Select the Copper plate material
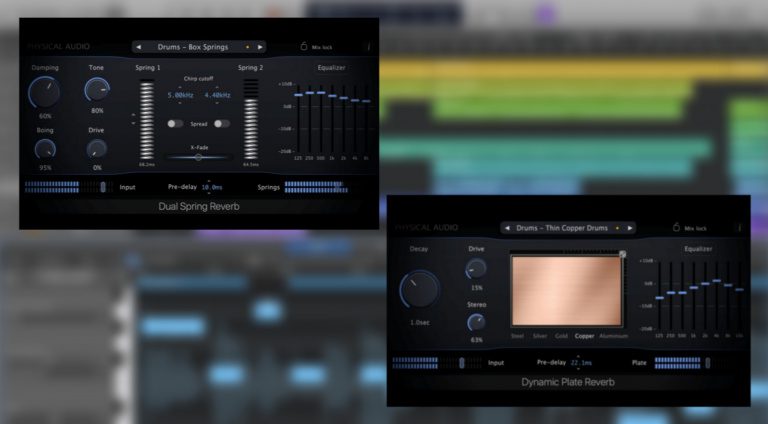The width and height of the screenshot is (768, 424). tap(584, 336)
